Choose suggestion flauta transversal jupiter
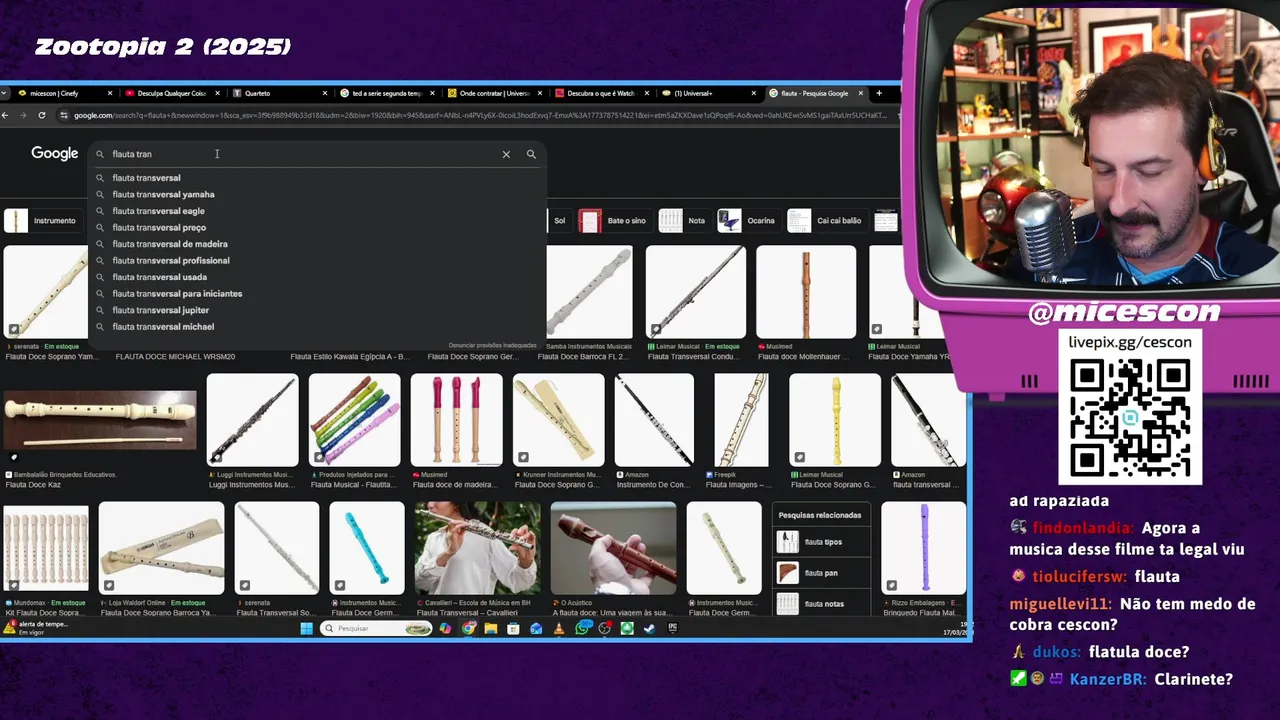 click(x=318, y=310)
